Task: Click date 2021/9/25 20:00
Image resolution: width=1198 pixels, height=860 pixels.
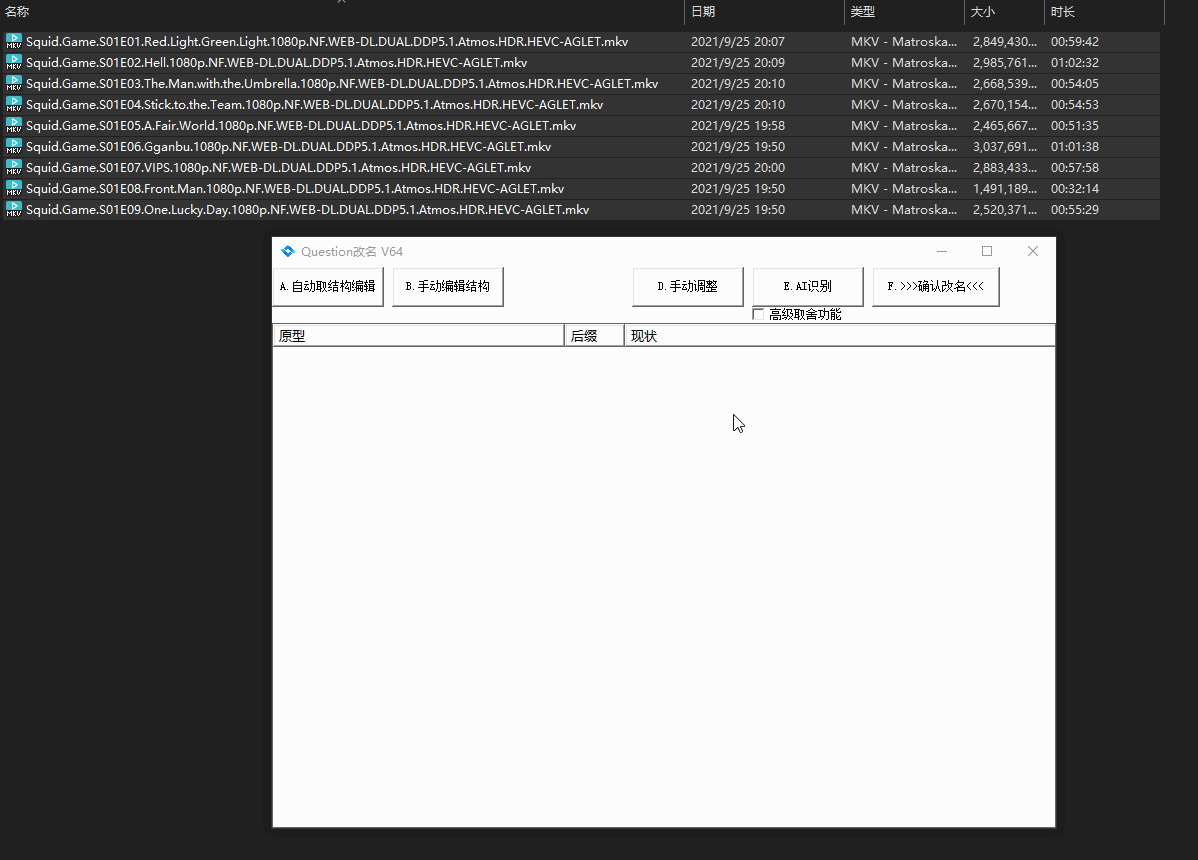Action: 738,167
